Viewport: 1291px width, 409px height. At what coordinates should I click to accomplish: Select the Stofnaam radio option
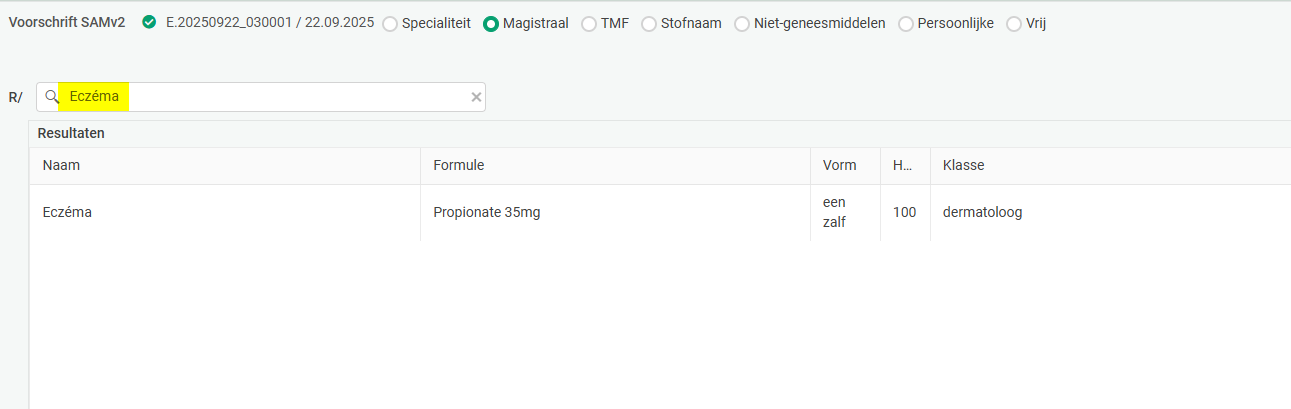(x=649, y=24)
